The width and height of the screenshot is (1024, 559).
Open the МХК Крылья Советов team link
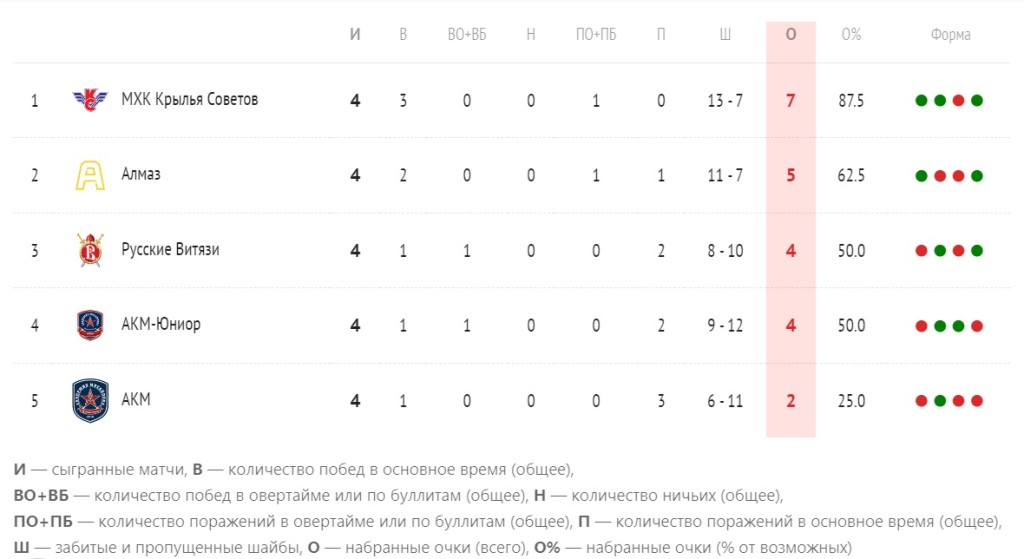(189, 99)
